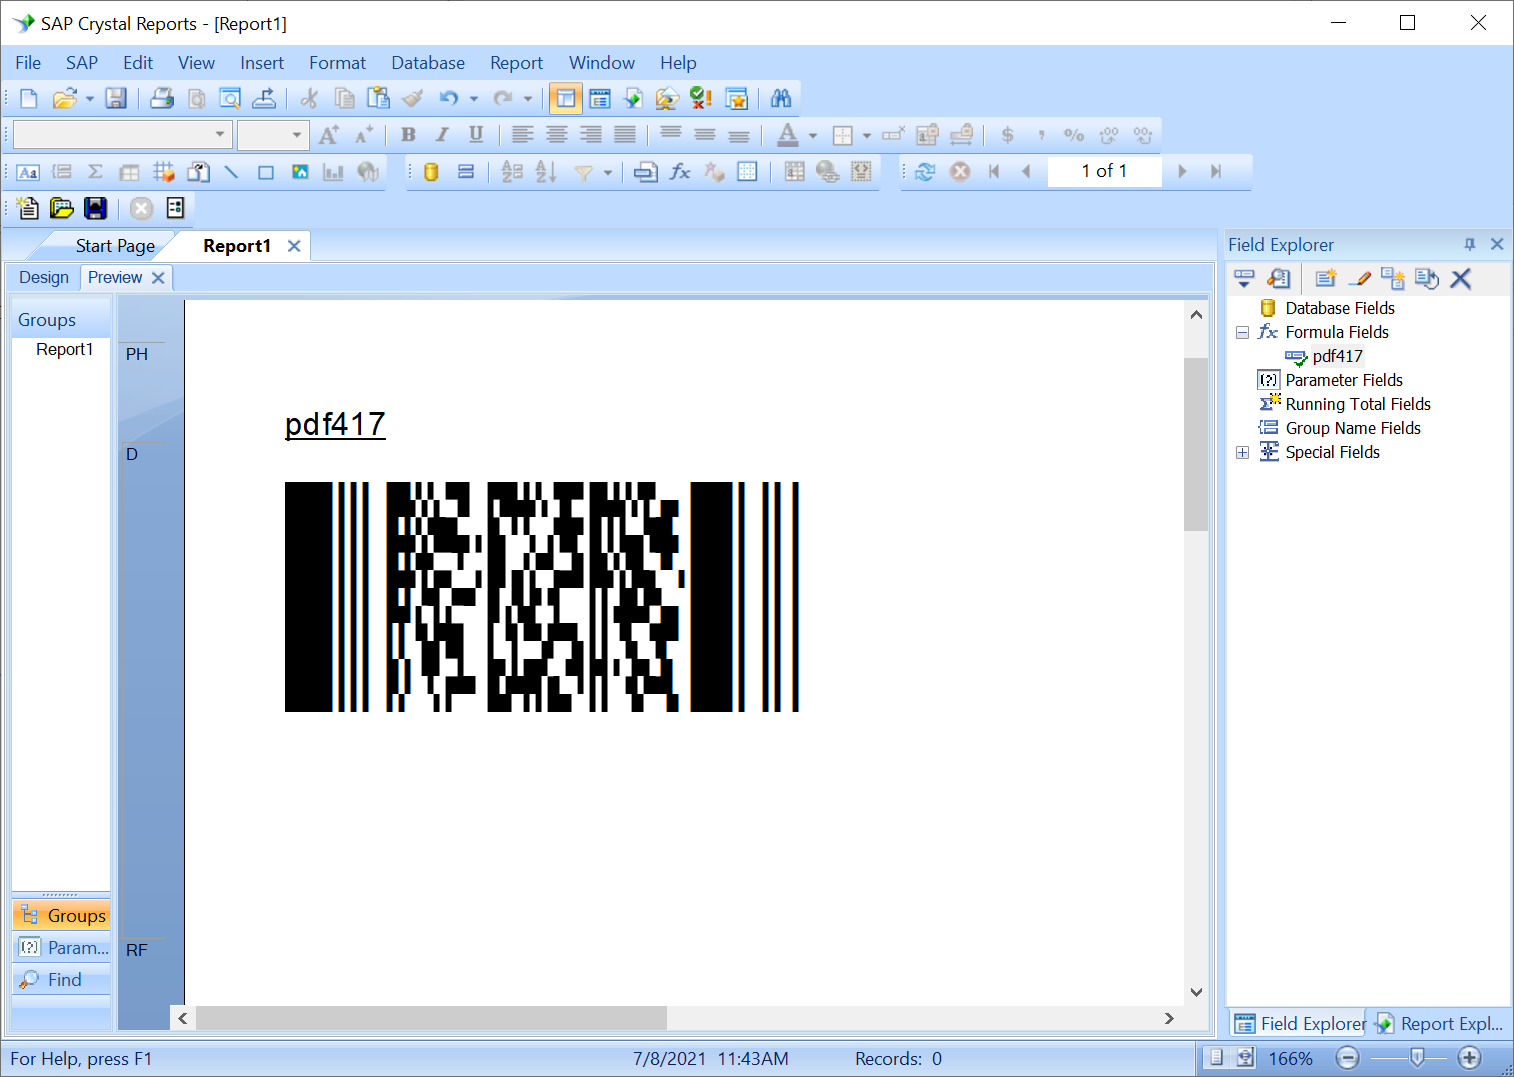Jump to last page arrow
The image size is (1514, 1077).
(1216, 172)
